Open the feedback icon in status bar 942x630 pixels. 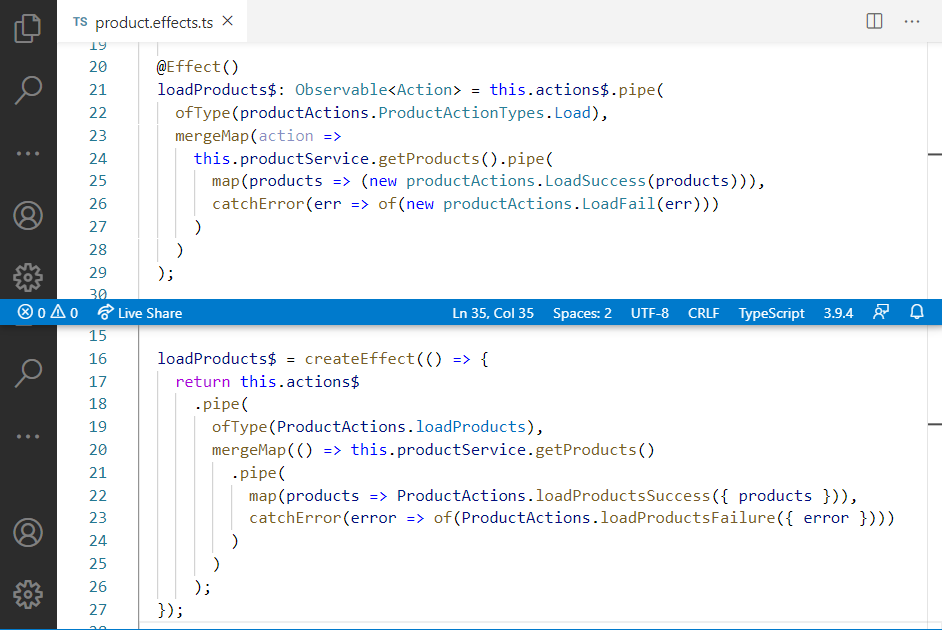(881, 312)
